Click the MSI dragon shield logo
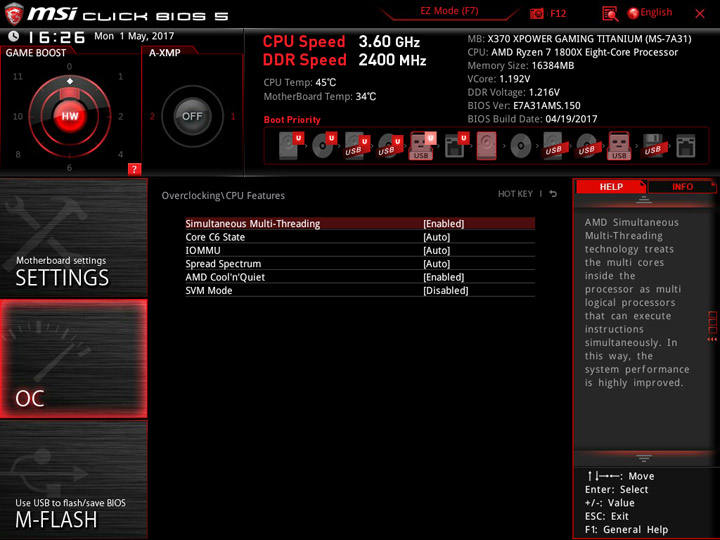 (x=14, y=13)
